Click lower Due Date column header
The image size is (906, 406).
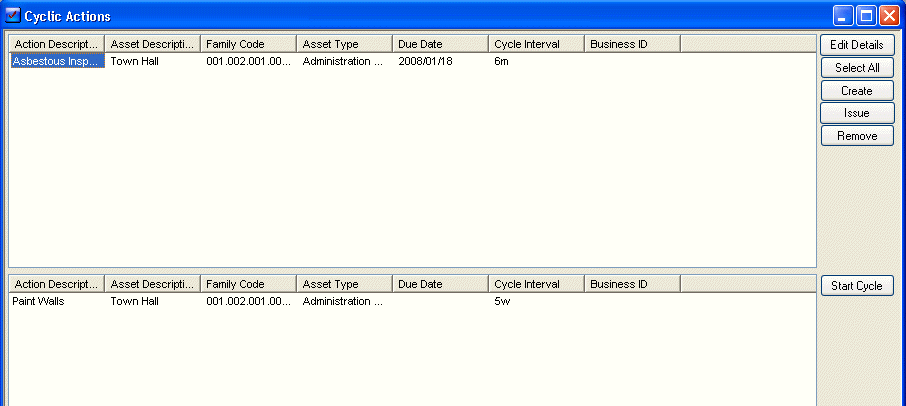point(440,284)
